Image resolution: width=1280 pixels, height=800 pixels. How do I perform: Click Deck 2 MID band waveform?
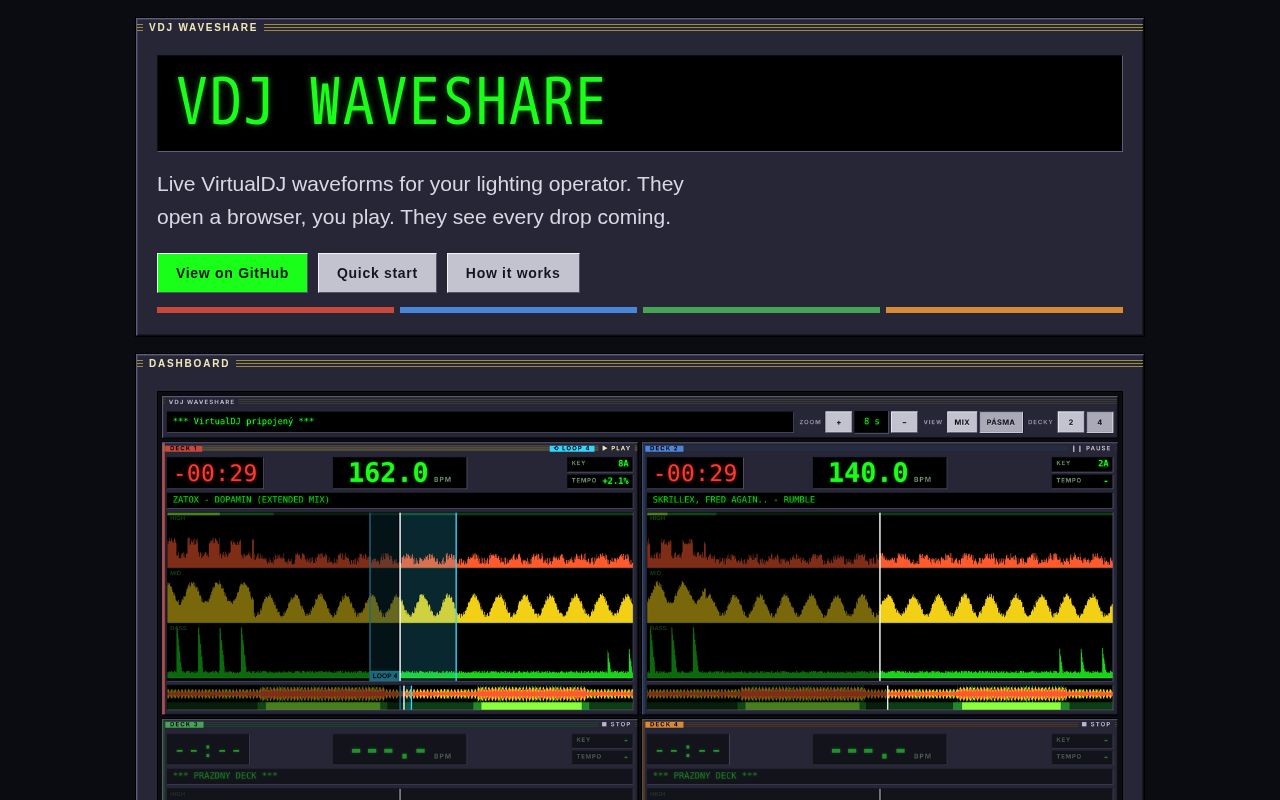tap(880, 597)
